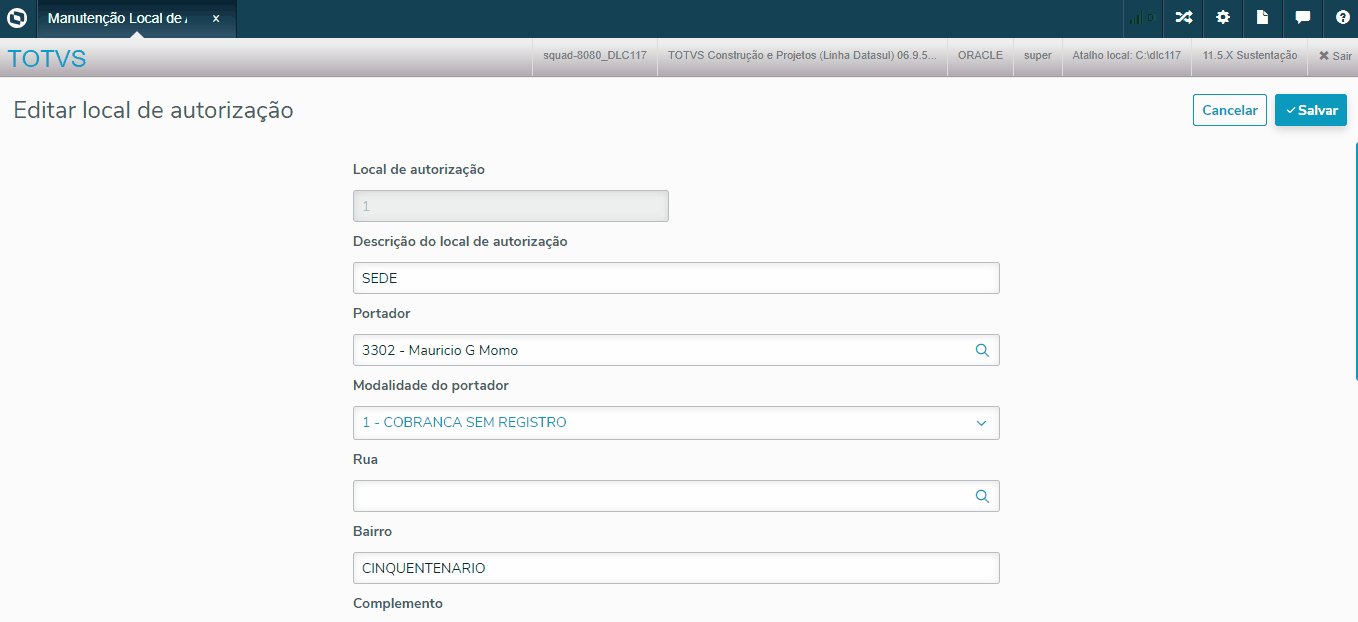This screenshot has height=622, width=1358.
Task: Open the TOTVS home logo icon
Action: pos(17,18)
